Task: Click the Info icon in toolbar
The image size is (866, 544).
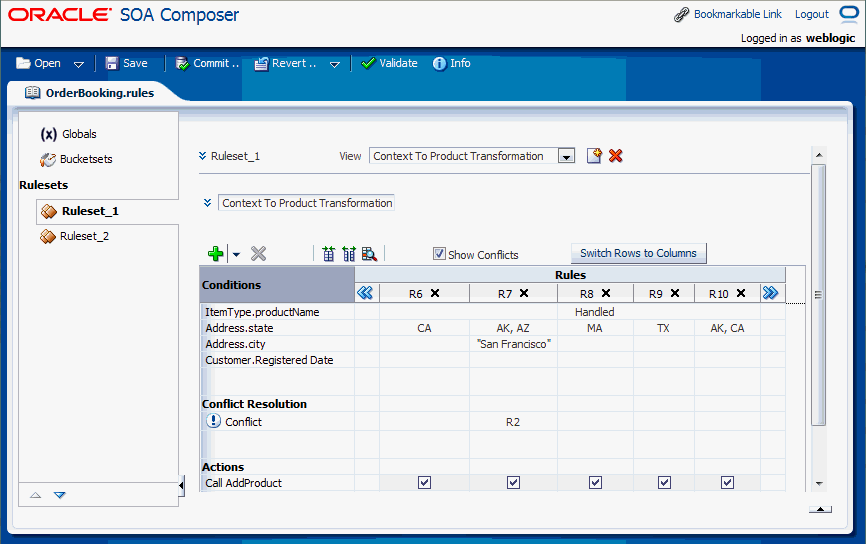Action: tap(440, 64)
